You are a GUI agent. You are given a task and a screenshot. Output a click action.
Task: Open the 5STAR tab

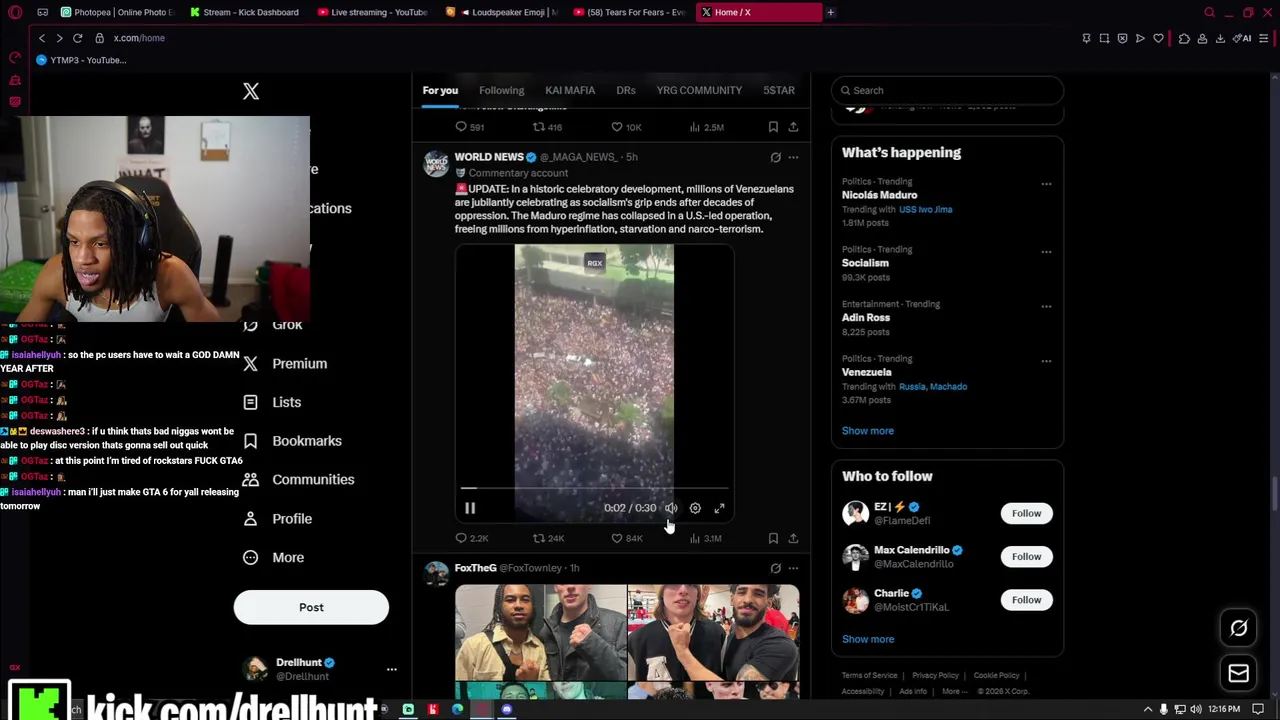779,90
